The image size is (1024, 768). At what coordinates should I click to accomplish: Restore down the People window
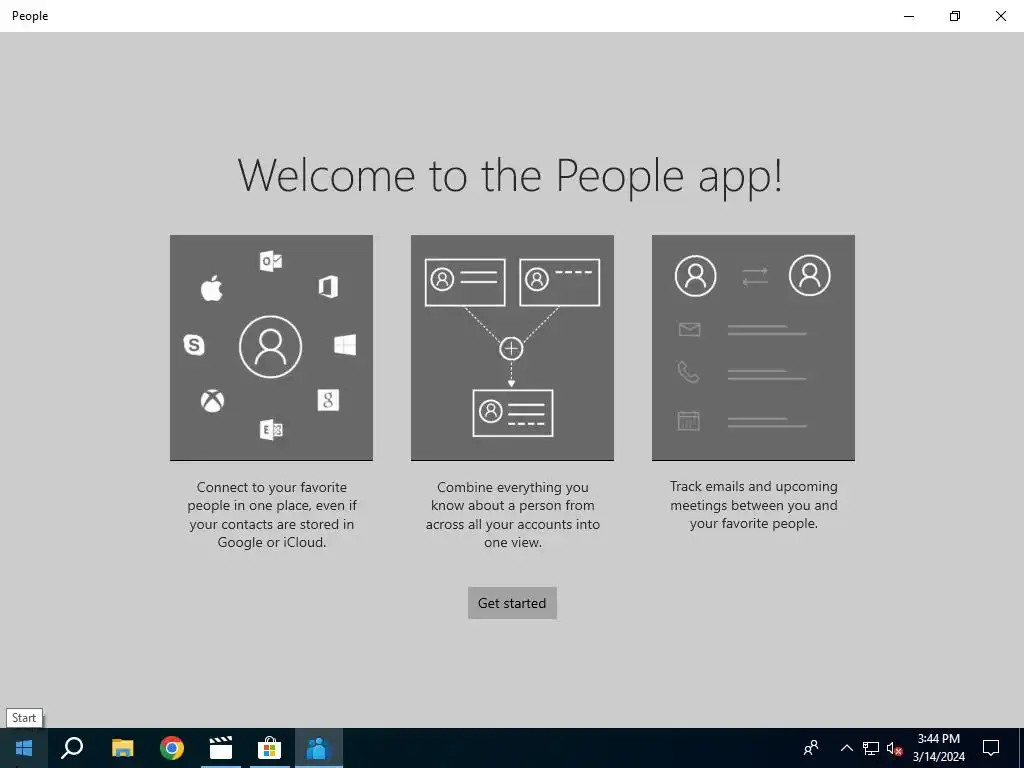pos(955,16)
